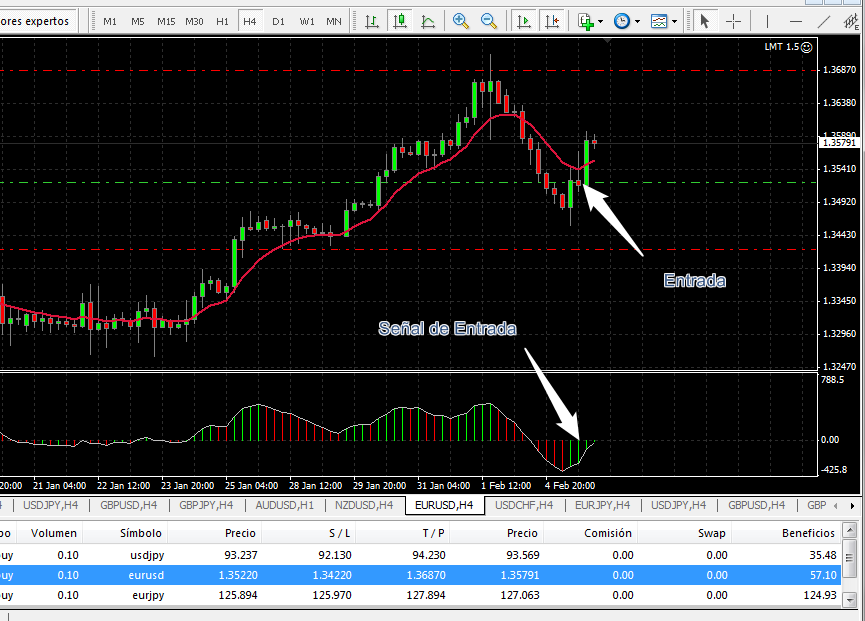Screen dimensions: 865x621
Task: Sort orders by T / P column
Action: point(434,533)
